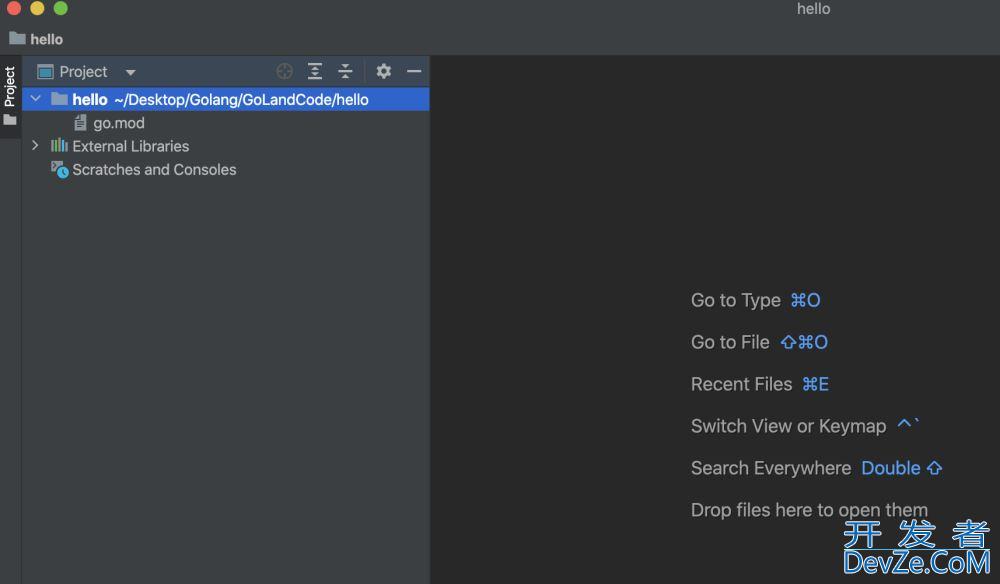
Task: Click the Project panel window icon
Action: pos(45,72)
